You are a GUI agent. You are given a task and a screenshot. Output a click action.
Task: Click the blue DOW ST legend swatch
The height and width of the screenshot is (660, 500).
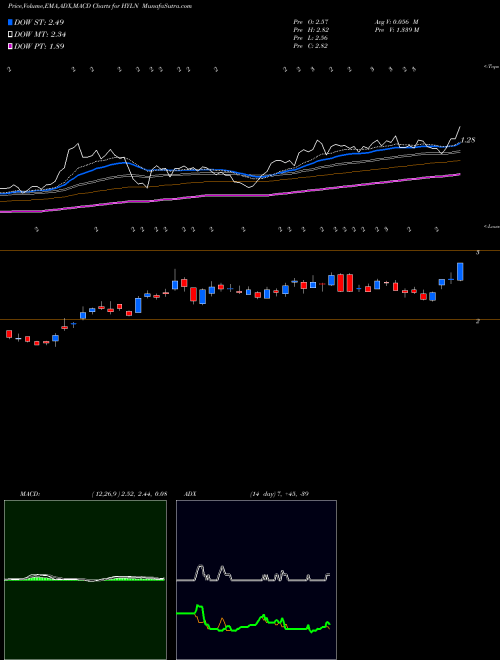point(10,22)
